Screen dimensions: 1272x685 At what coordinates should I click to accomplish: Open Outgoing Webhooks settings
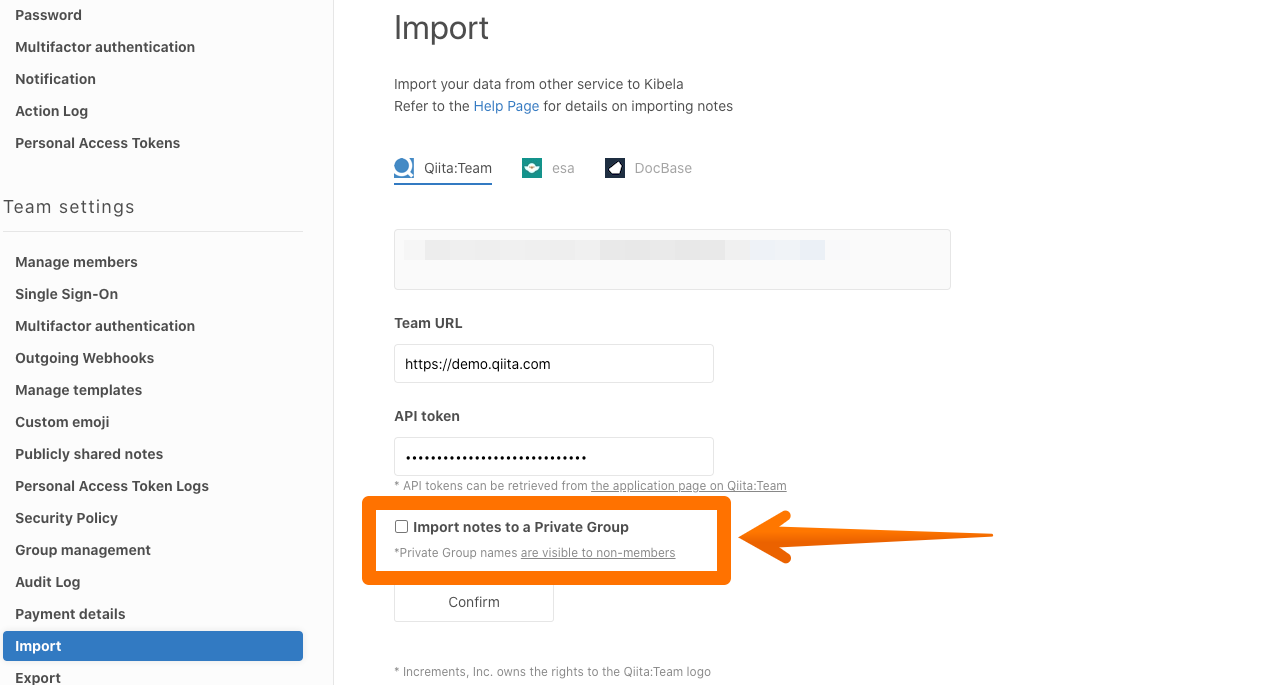tap(84, 358)
